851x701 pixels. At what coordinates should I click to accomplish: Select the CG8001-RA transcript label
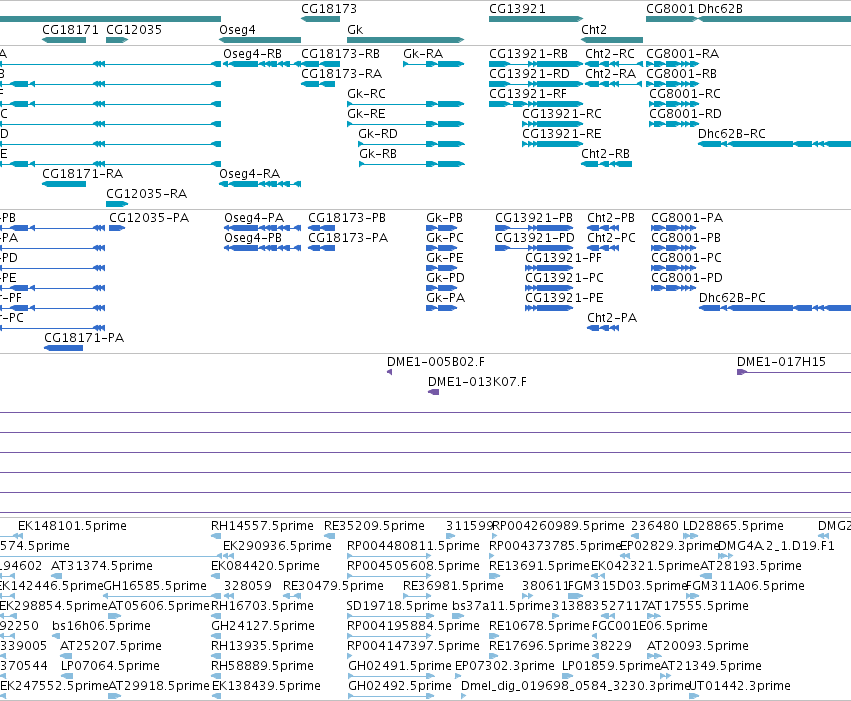click(682, 54)
